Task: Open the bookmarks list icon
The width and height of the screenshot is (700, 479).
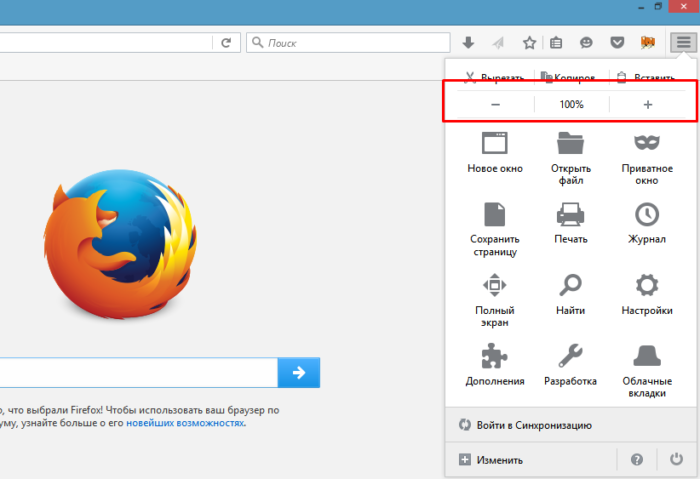Action: 556,43
